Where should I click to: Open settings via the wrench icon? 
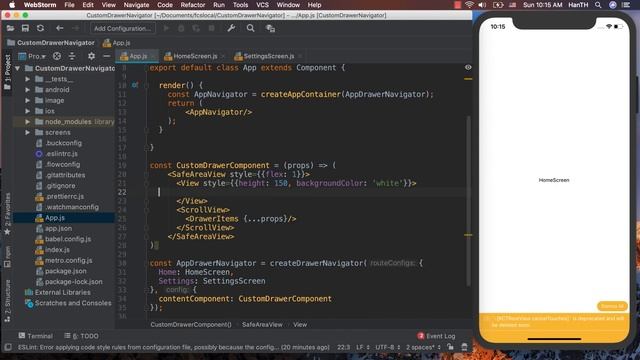231,28
